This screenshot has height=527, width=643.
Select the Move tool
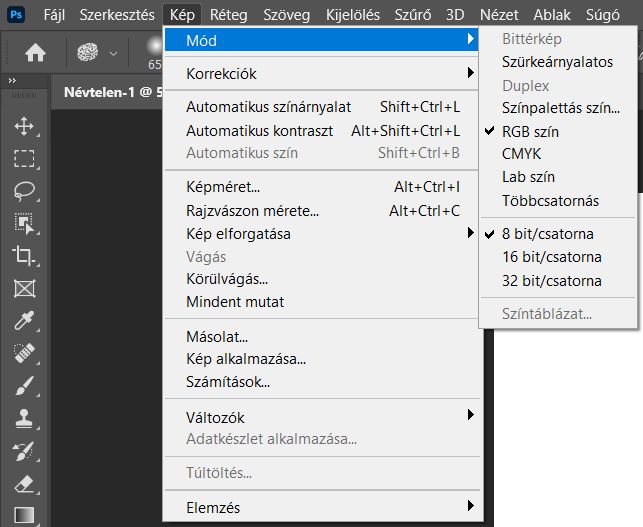point(24,127)
